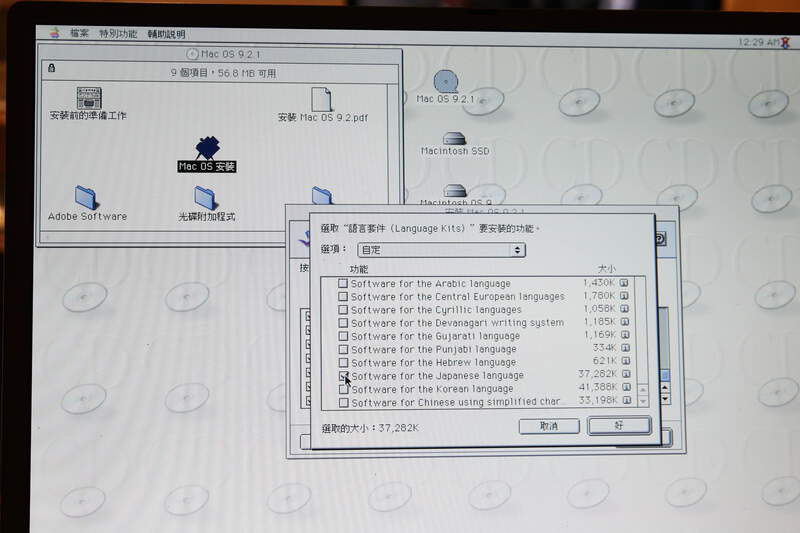Image resolution: width=800 pixels, height=533 pixels.
Task: Click the 功能 column header
Action: click(x=359, y=269)
